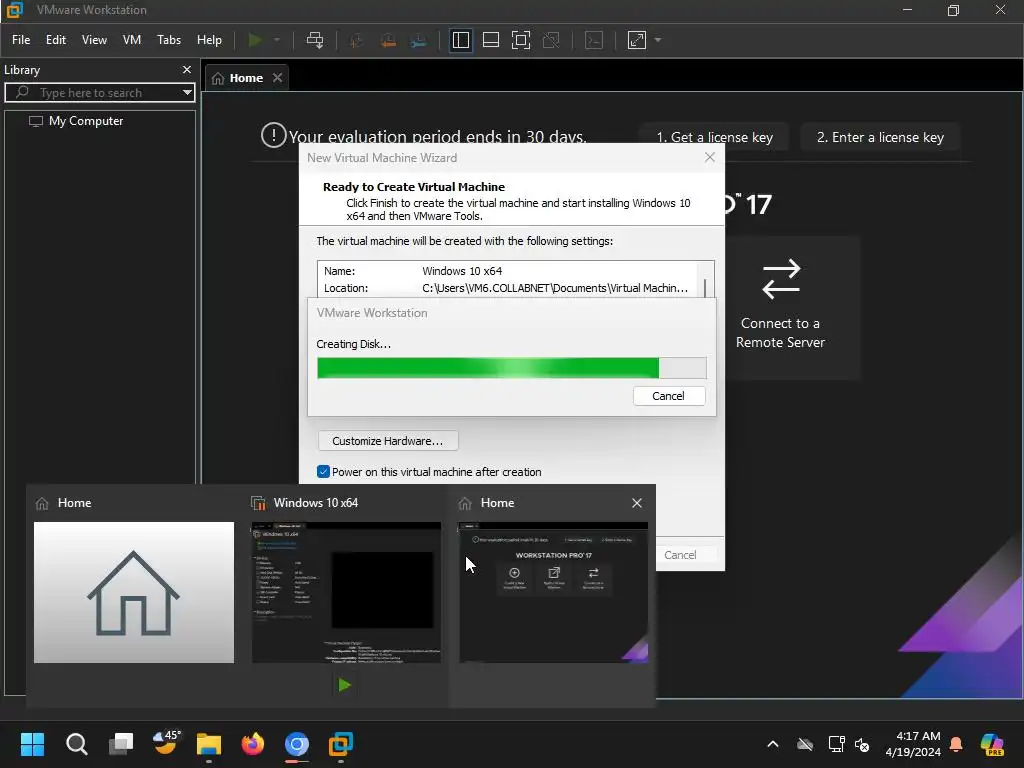
Task: Enter full screen mode icon
Action: point(520,40)
